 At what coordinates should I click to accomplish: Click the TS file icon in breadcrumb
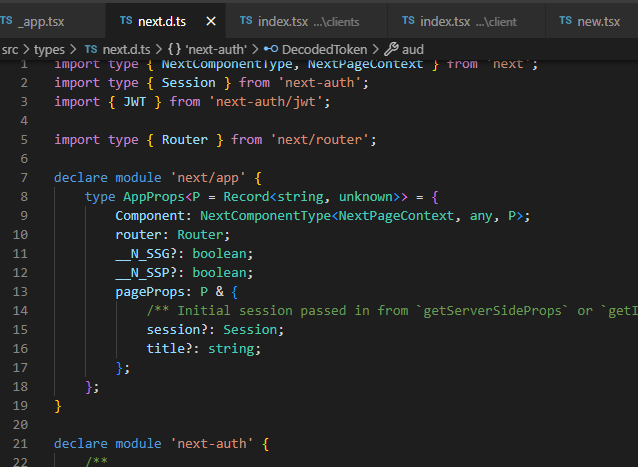coord(91,49)
